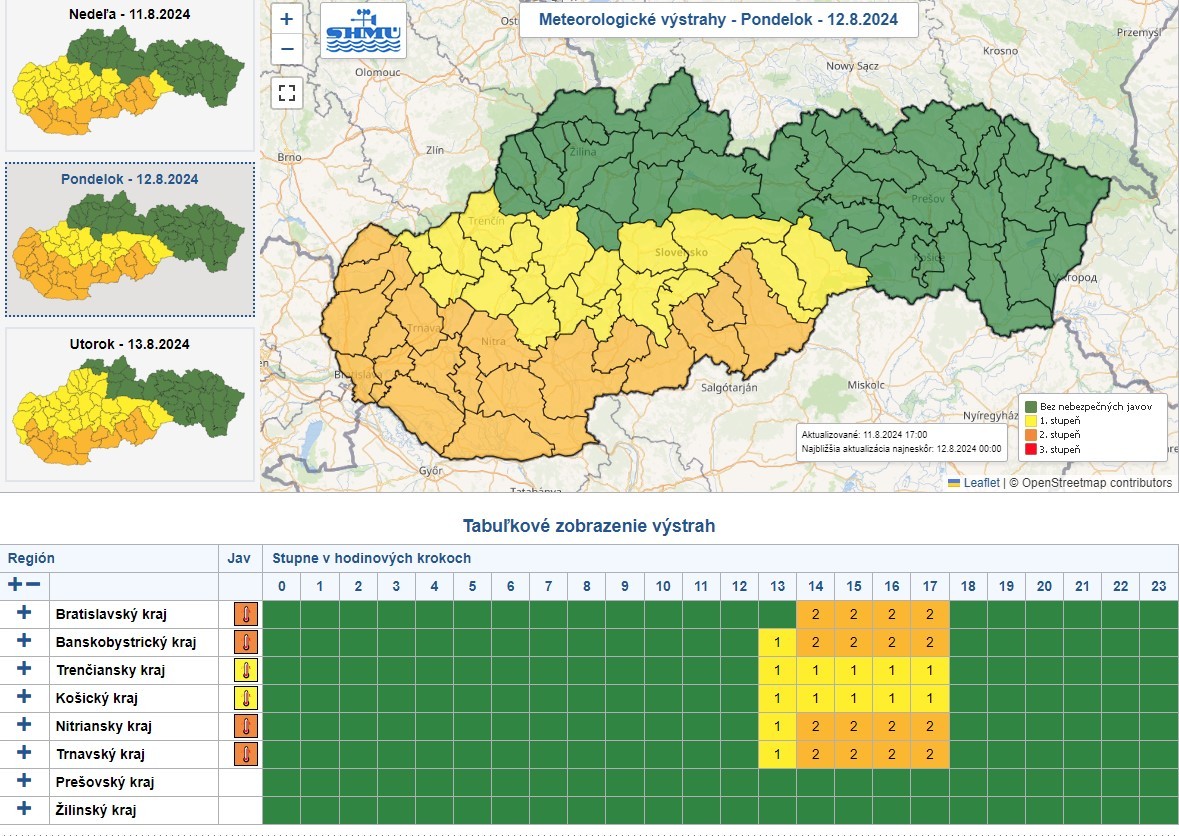Image resolution: width=1179 pixels, height=836 pixels.
Task: Click the Žilina label on the map
Action: pyautogui.click(x=583, y=152)
